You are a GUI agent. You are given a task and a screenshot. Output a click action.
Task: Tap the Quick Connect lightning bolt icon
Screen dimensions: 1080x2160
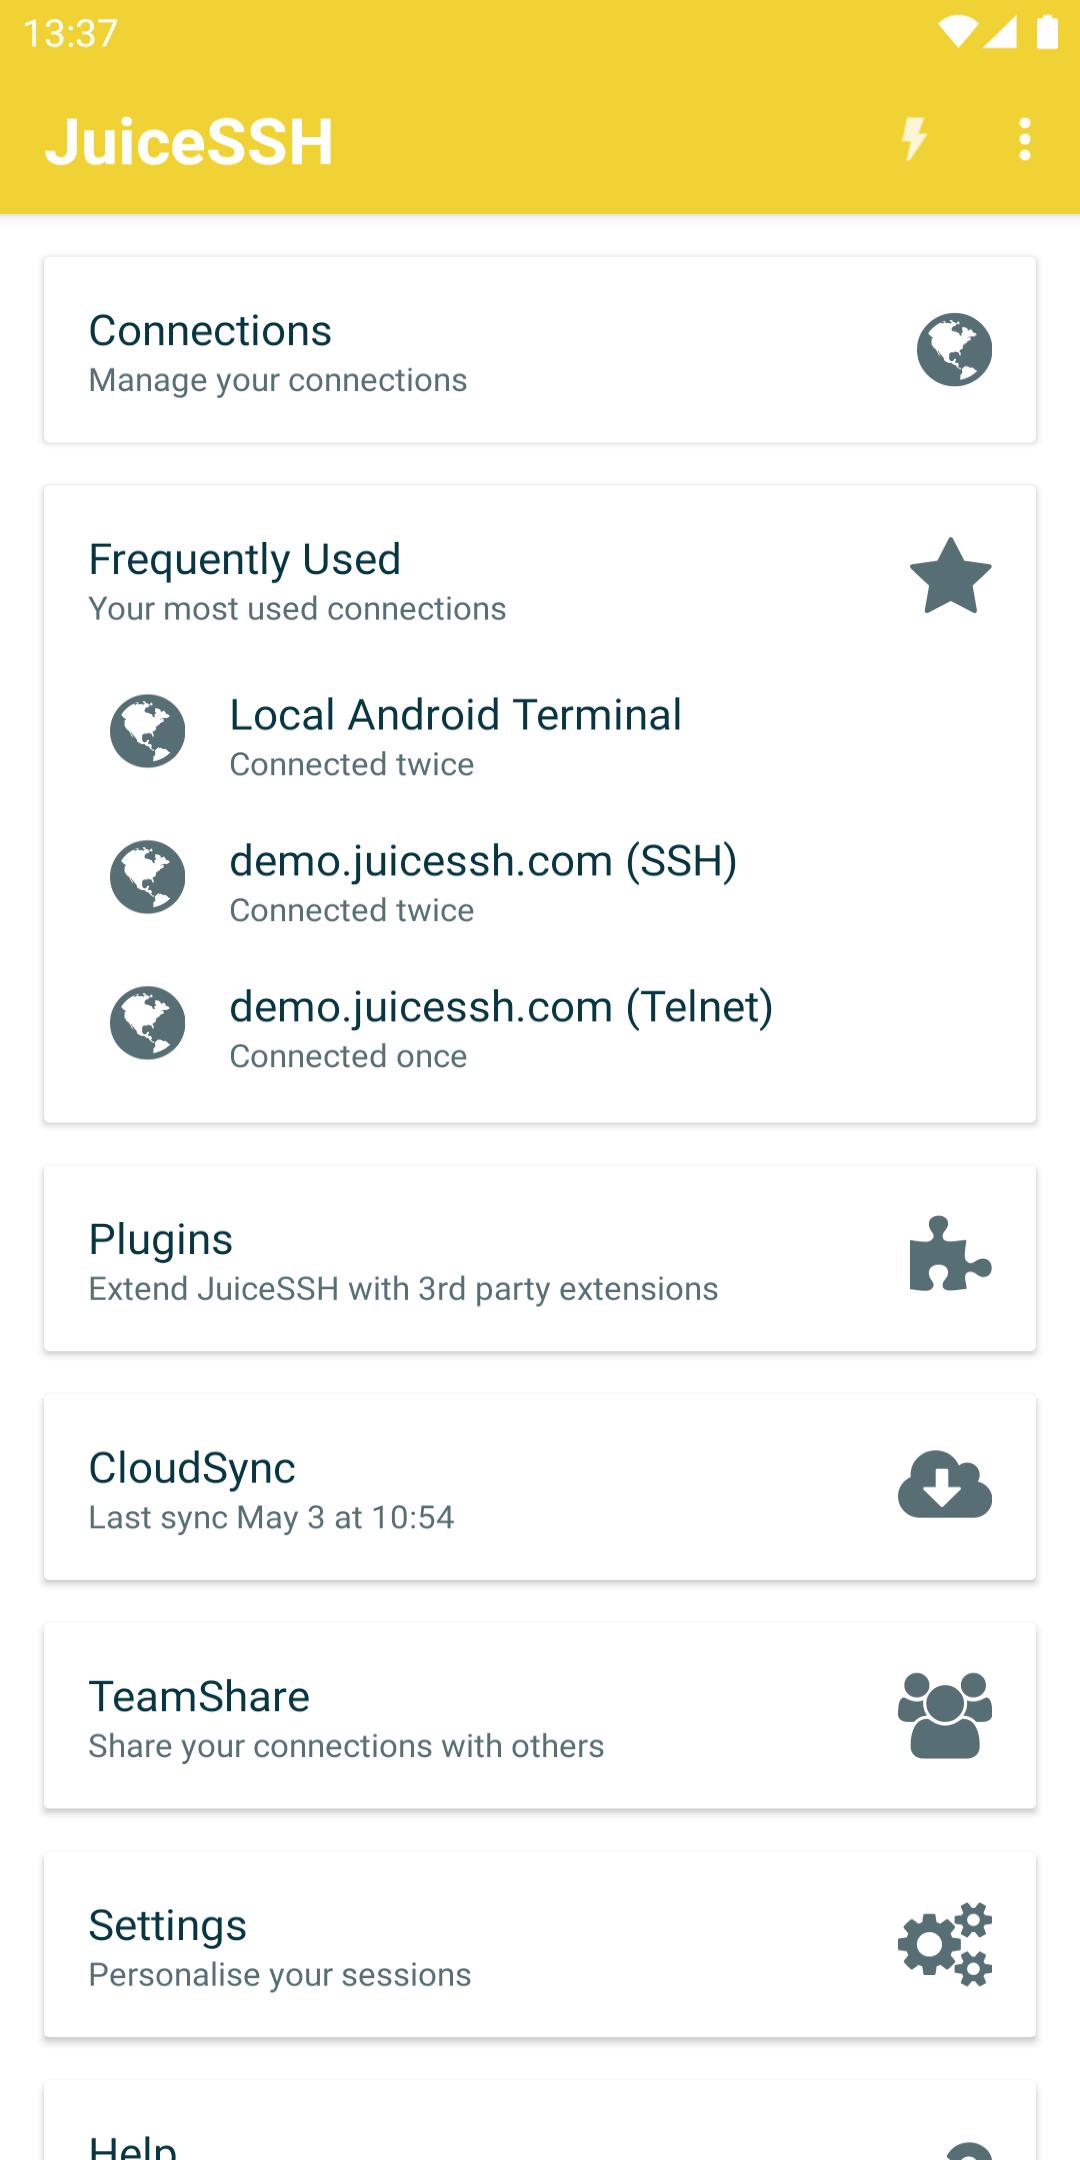pos(914,139)
